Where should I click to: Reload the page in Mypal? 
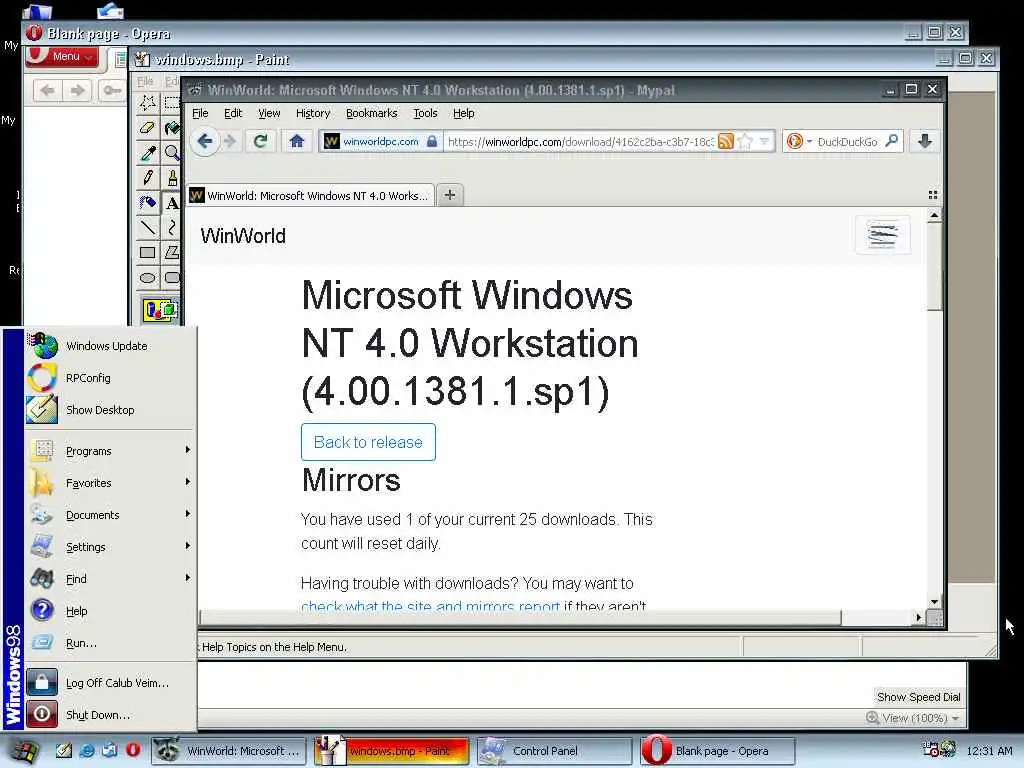click(261, 141)
